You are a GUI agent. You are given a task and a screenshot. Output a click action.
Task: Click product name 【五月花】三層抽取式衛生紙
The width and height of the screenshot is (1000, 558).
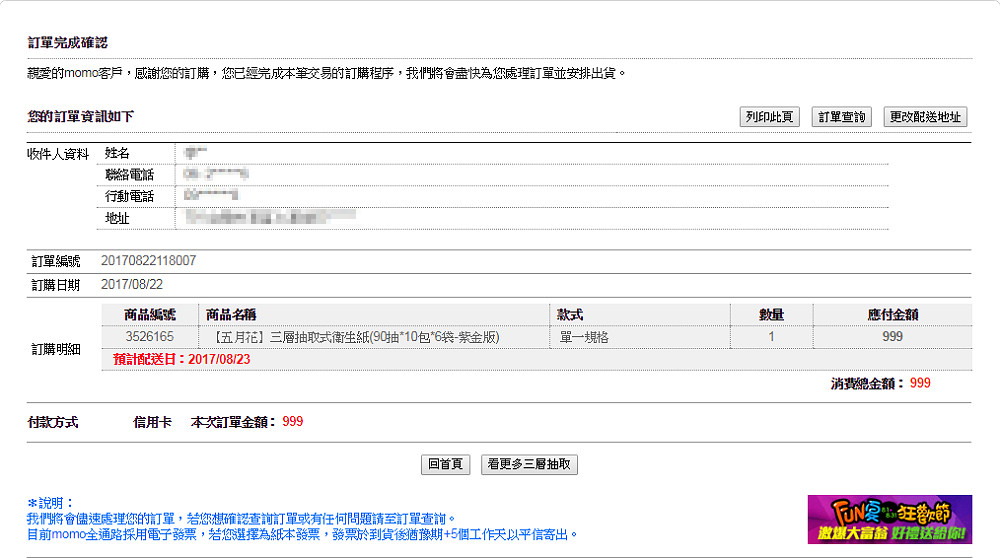pos(354,337)
